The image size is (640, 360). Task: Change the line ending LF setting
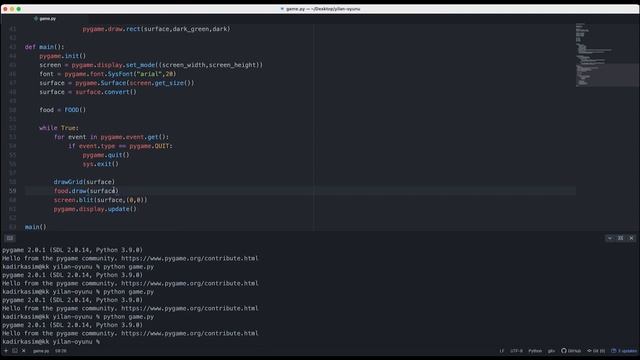(502, 351)
